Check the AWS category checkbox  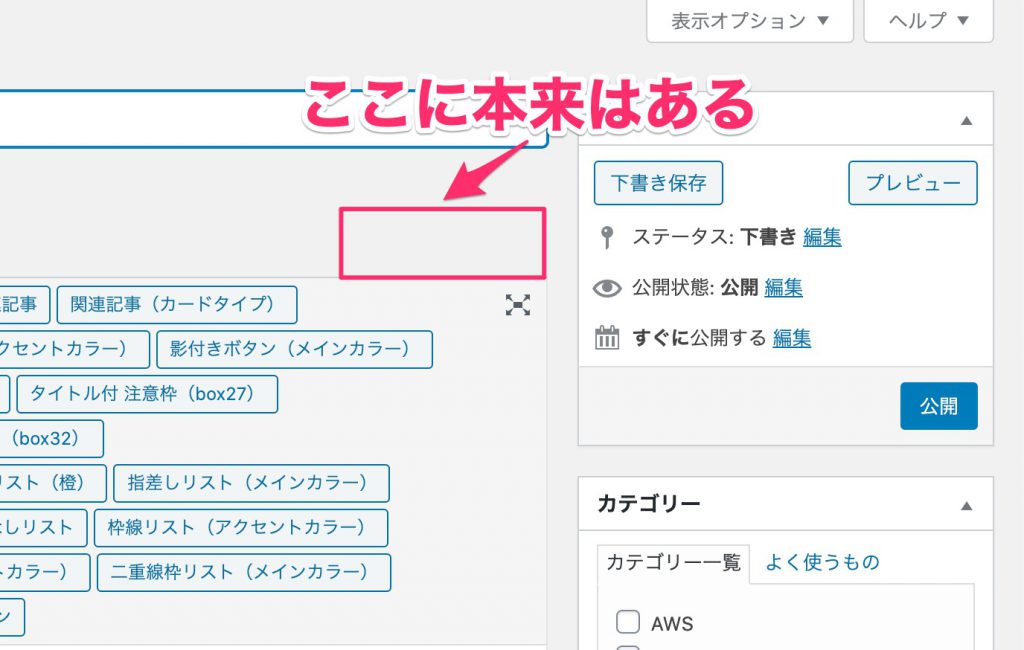(628, 623)
